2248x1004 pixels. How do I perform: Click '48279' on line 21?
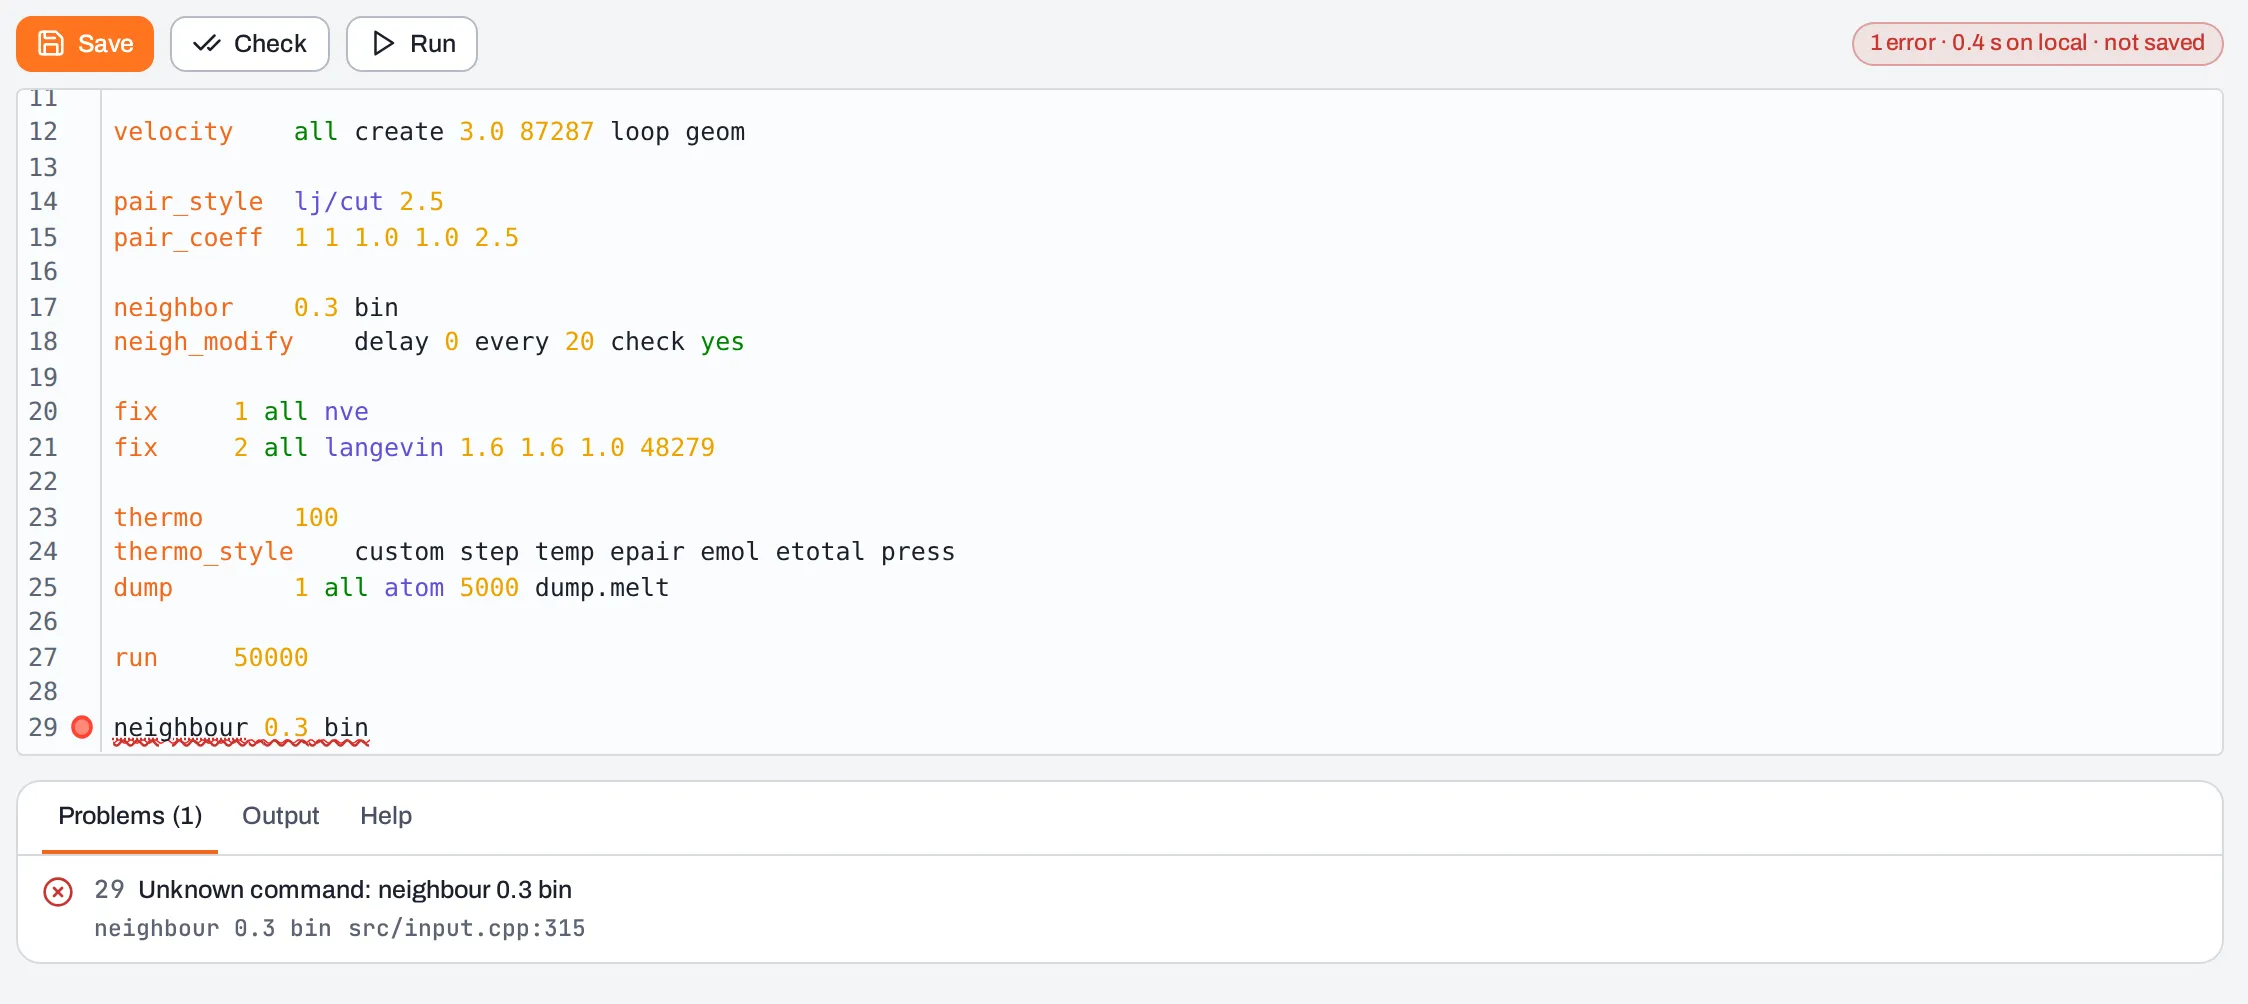pyautogui.click(x=677, y=448)
